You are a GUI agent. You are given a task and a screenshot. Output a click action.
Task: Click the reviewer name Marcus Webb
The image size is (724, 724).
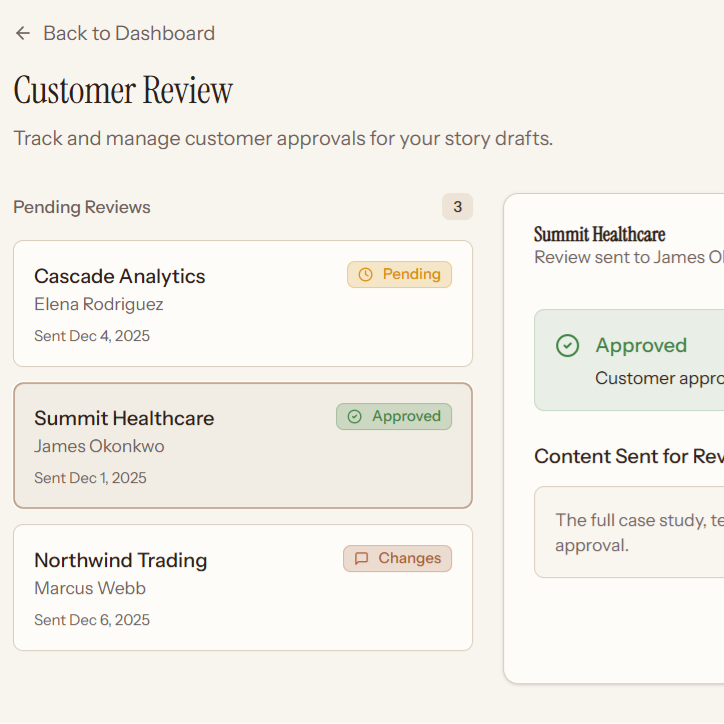click(90, 588)
